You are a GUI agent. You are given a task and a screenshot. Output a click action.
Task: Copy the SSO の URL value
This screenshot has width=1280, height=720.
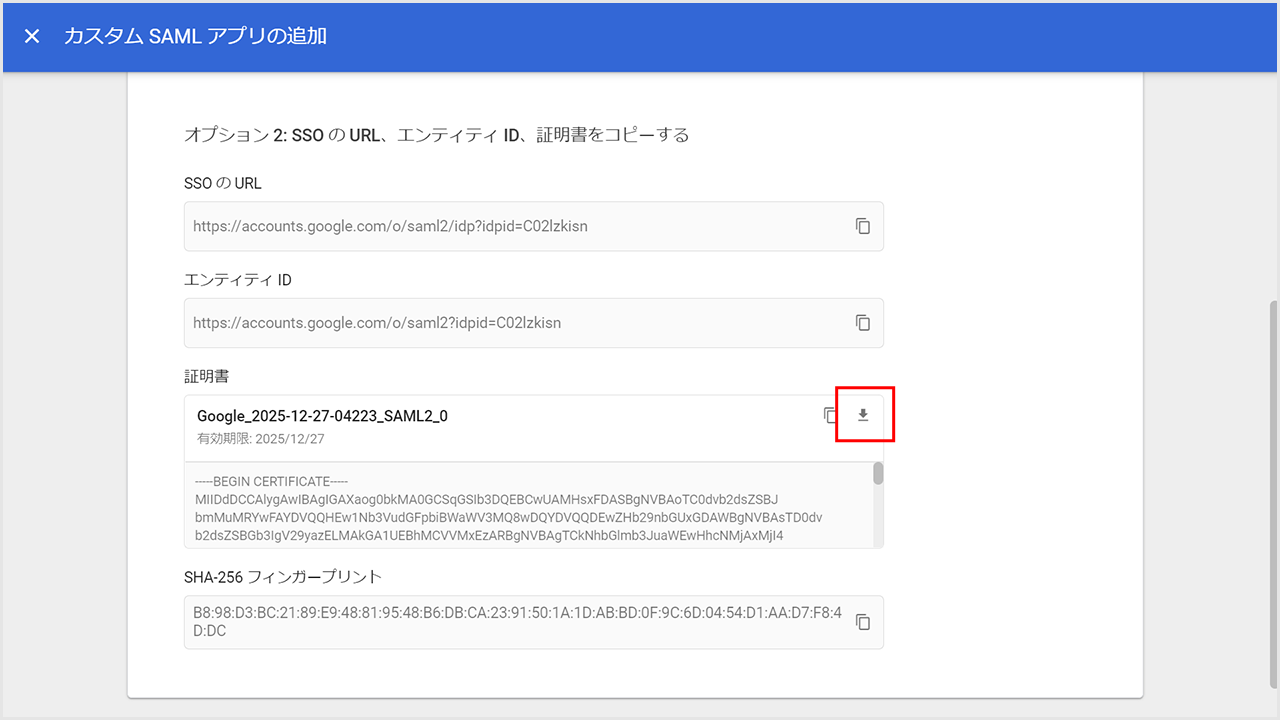pyautogui.click(x=862, y=226)
